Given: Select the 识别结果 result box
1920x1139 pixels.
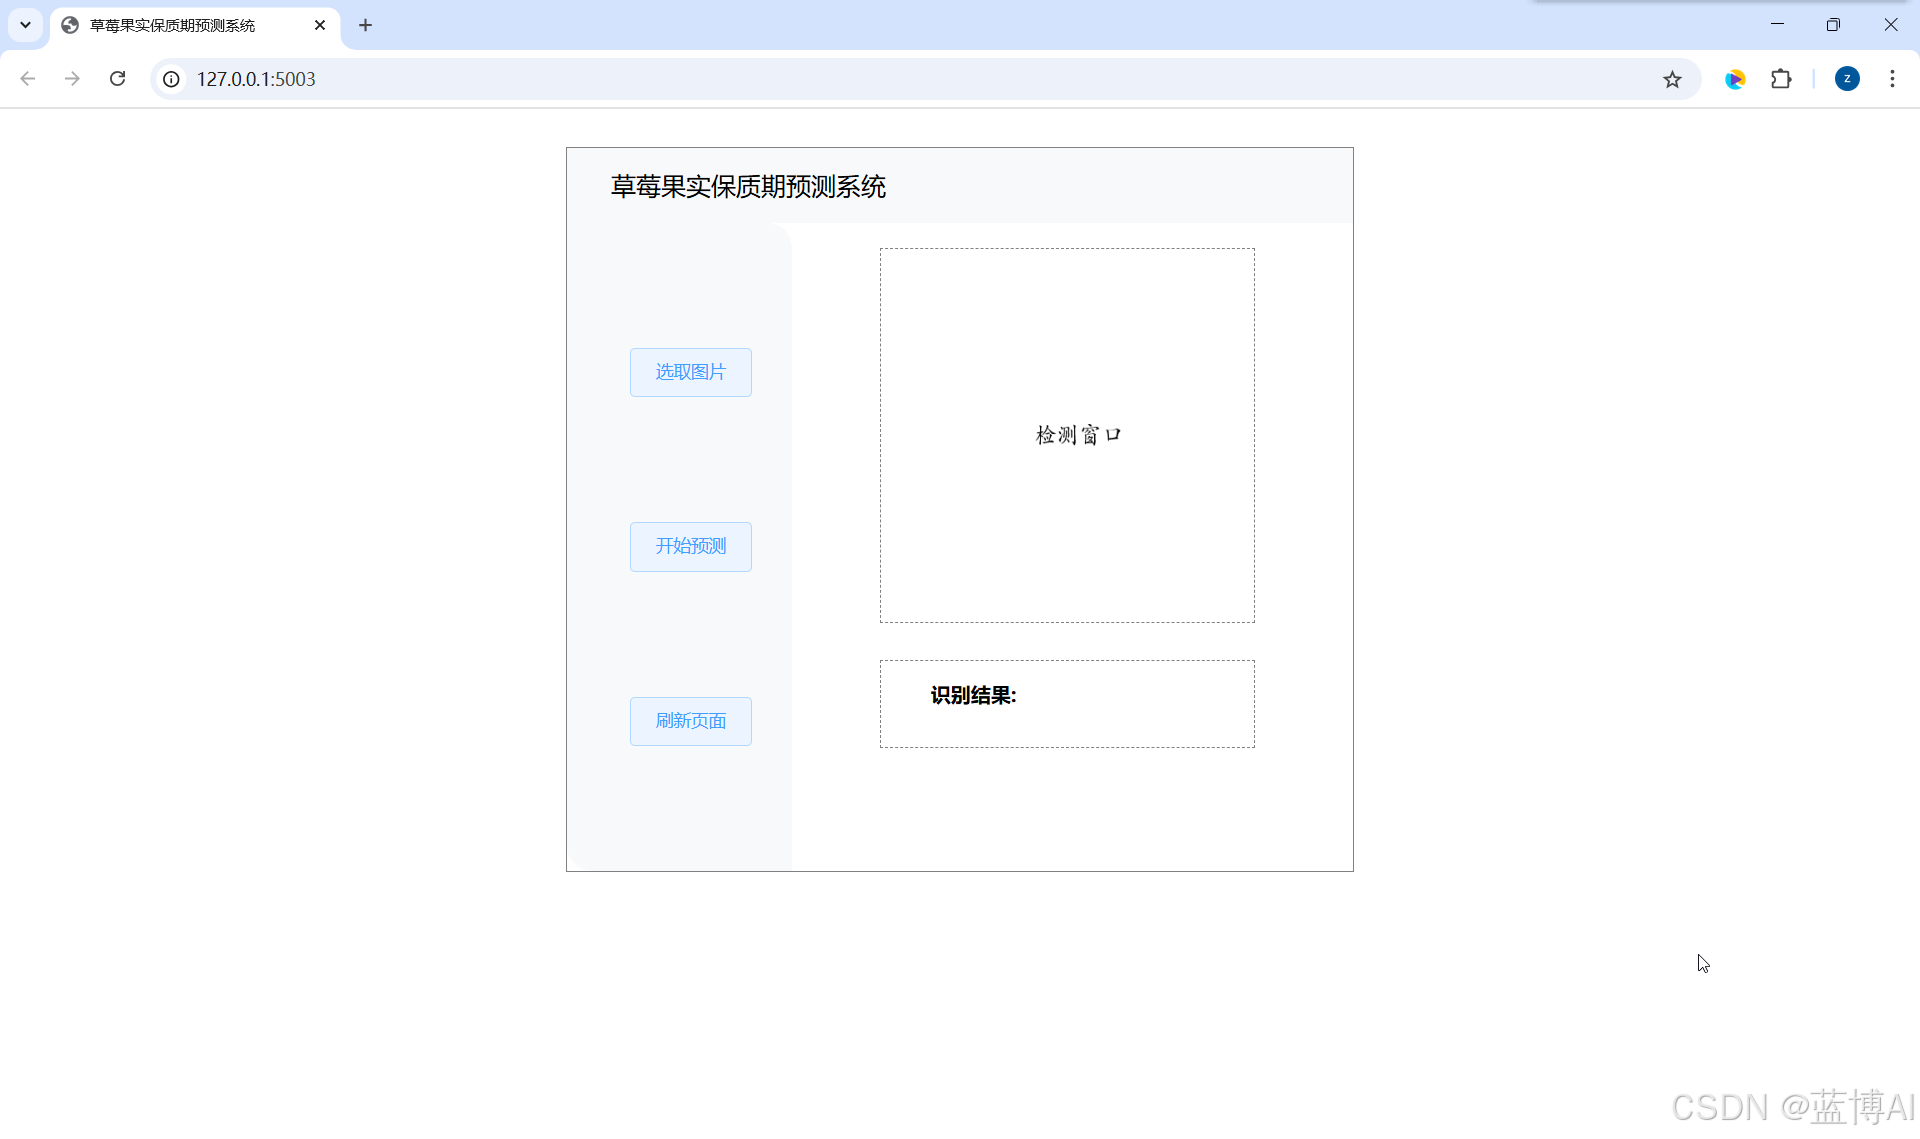Looking at the screenshot, I should tap(1067, 703).
